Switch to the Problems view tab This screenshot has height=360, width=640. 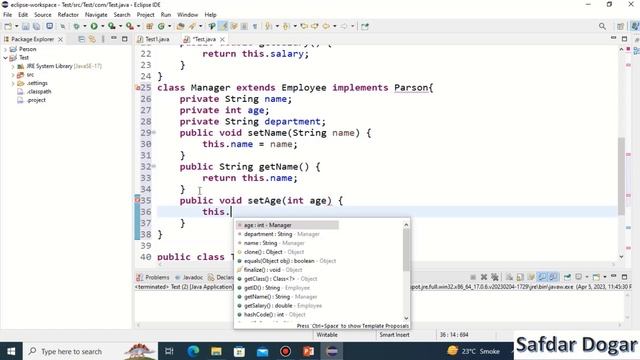pos(153,277)
